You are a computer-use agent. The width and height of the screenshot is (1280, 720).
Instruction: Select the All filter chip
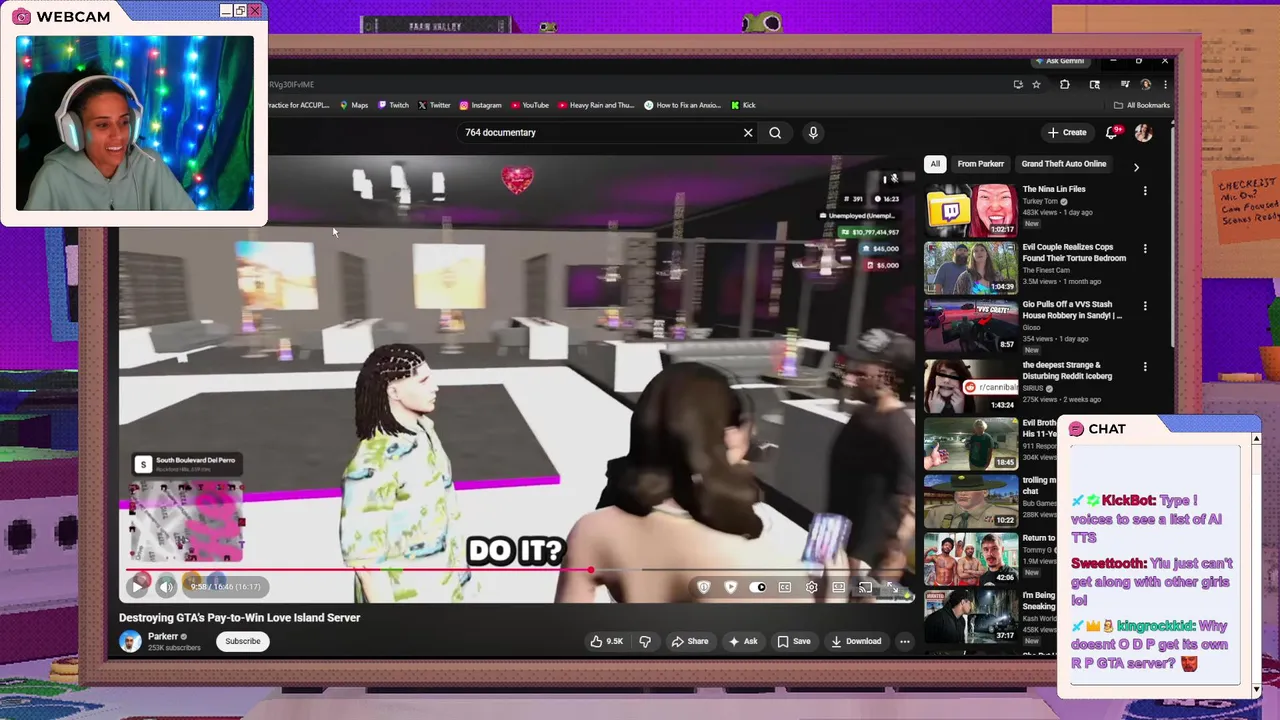(935, 164)
